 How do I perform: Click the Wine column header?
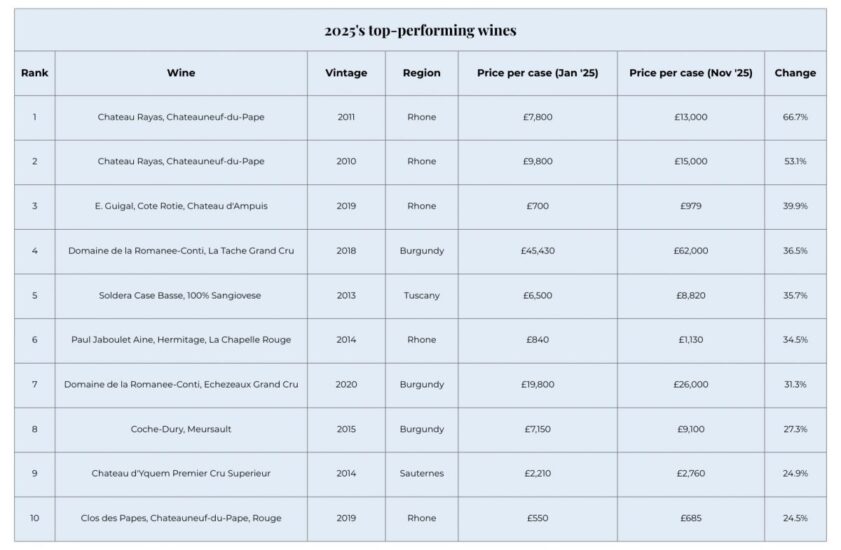pyautogui.click(x=181, y=73)
